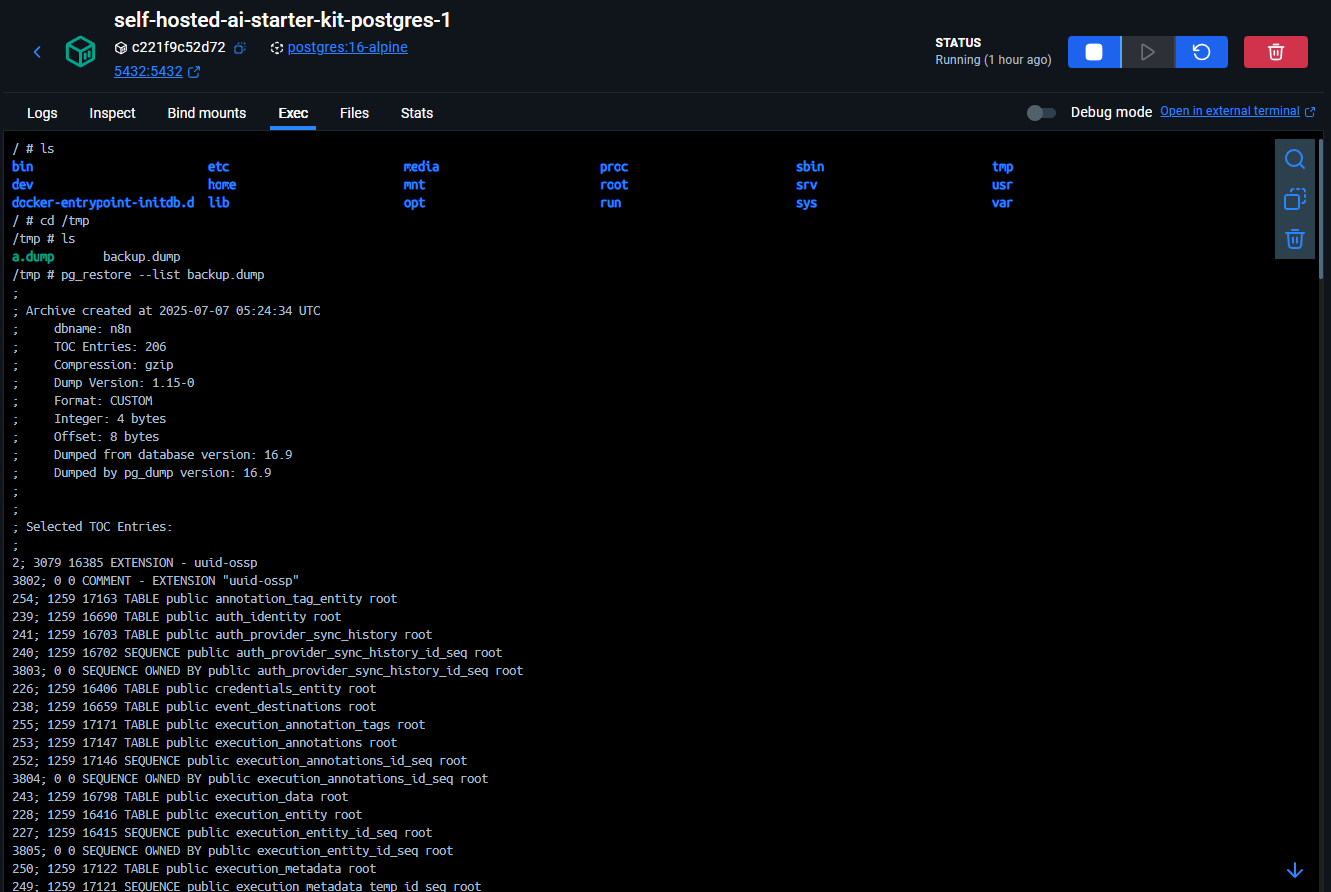Click the container name title

click(x=282, y=19)
